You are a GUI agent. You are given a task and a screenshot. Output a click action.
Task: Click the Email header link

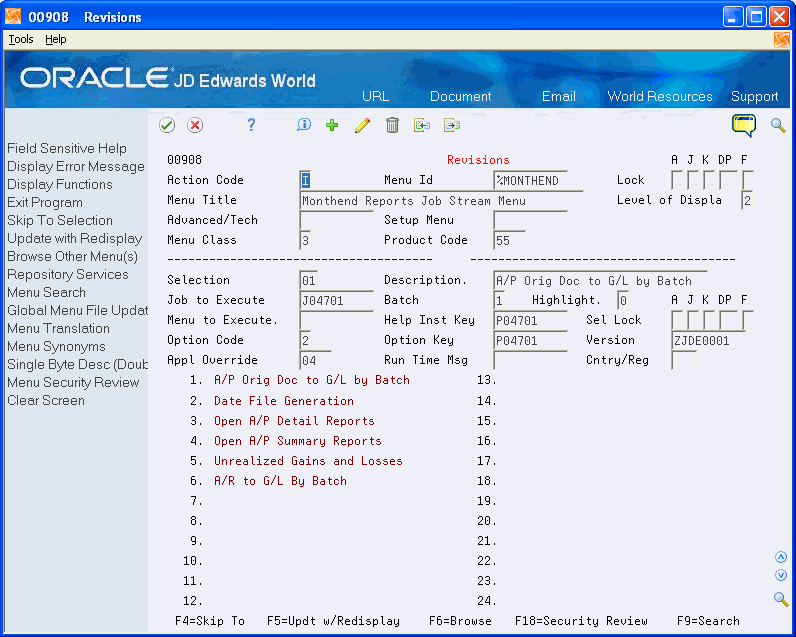[558, 96]
